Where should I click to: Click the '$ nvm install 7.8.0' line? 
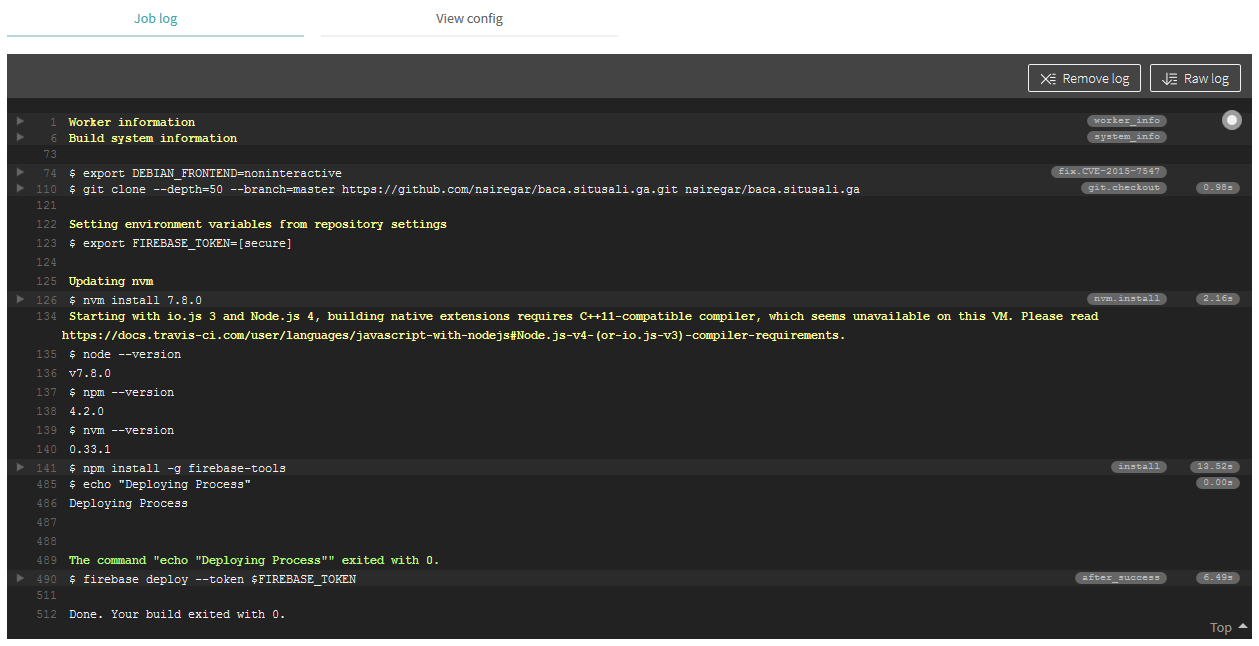tap(135, 300)
